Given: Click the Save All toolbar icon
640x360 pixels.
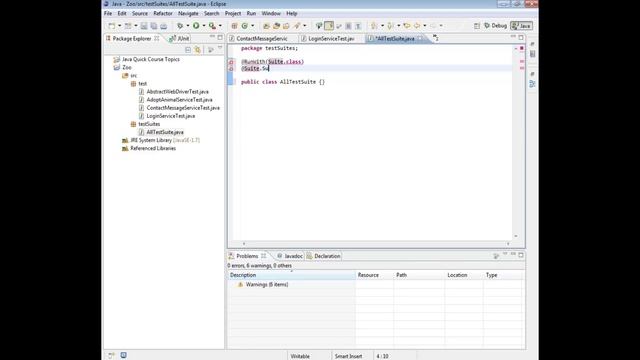Looking at the screenshot, I should pyautogui.click(x=154, y=26).
